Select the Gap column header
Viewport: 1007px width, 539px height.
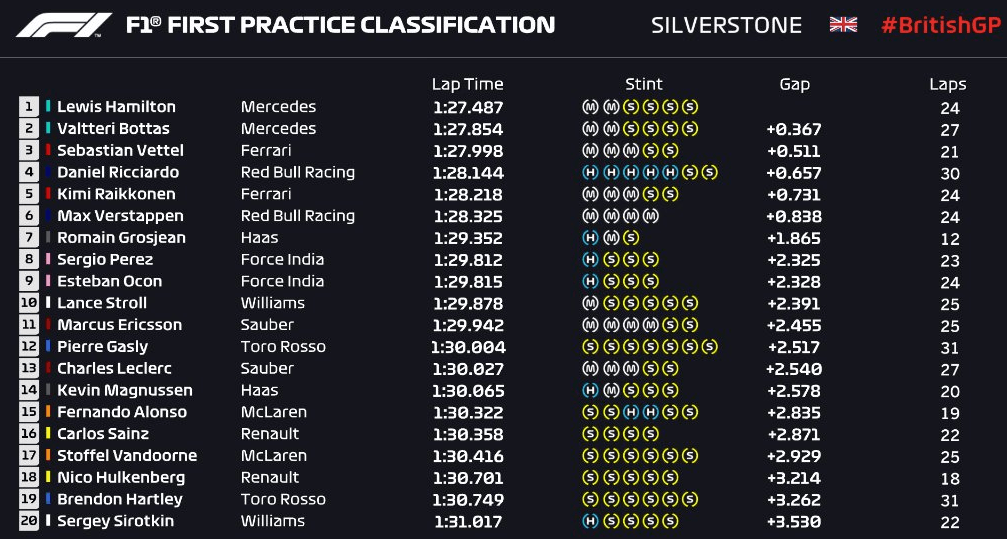[x=794, y=85]
